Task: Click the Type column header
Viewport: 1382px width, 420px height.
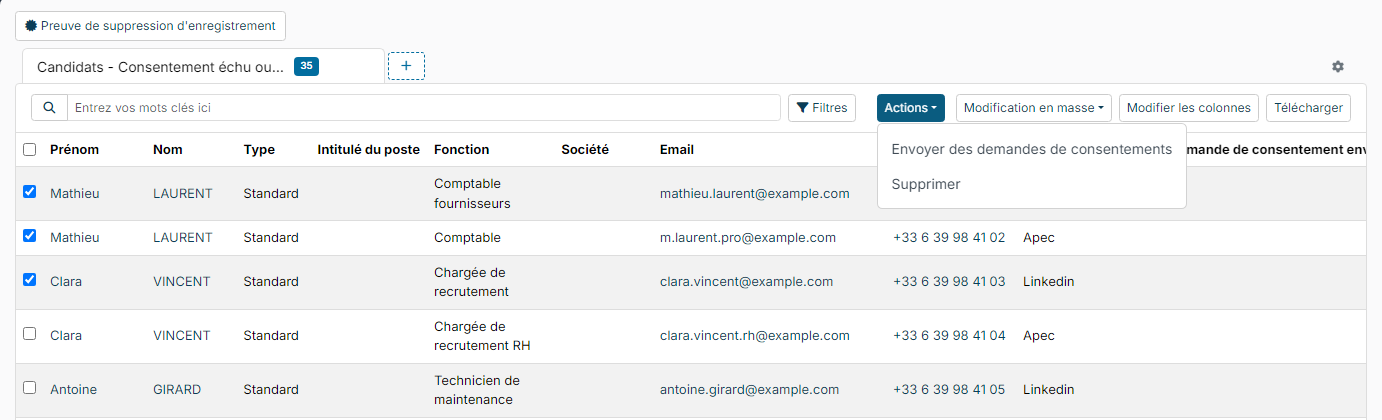Action: (x=259, y=150)
